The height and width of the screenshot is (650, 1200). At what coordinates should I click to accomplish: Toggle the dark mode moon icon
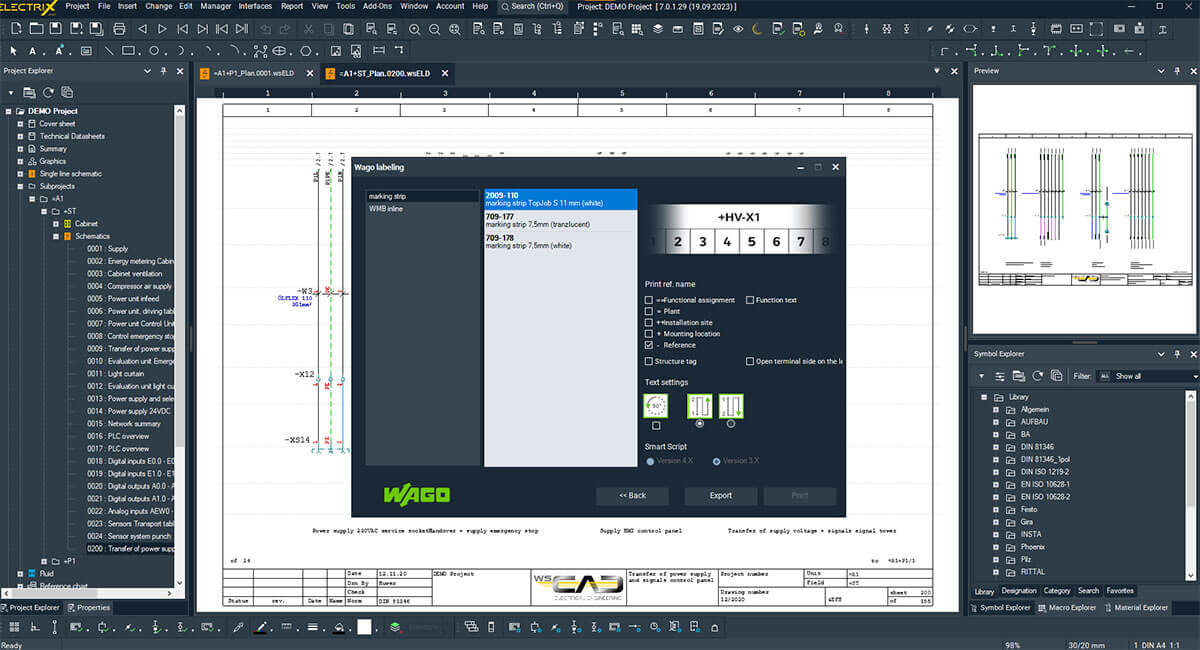[757, 29]
